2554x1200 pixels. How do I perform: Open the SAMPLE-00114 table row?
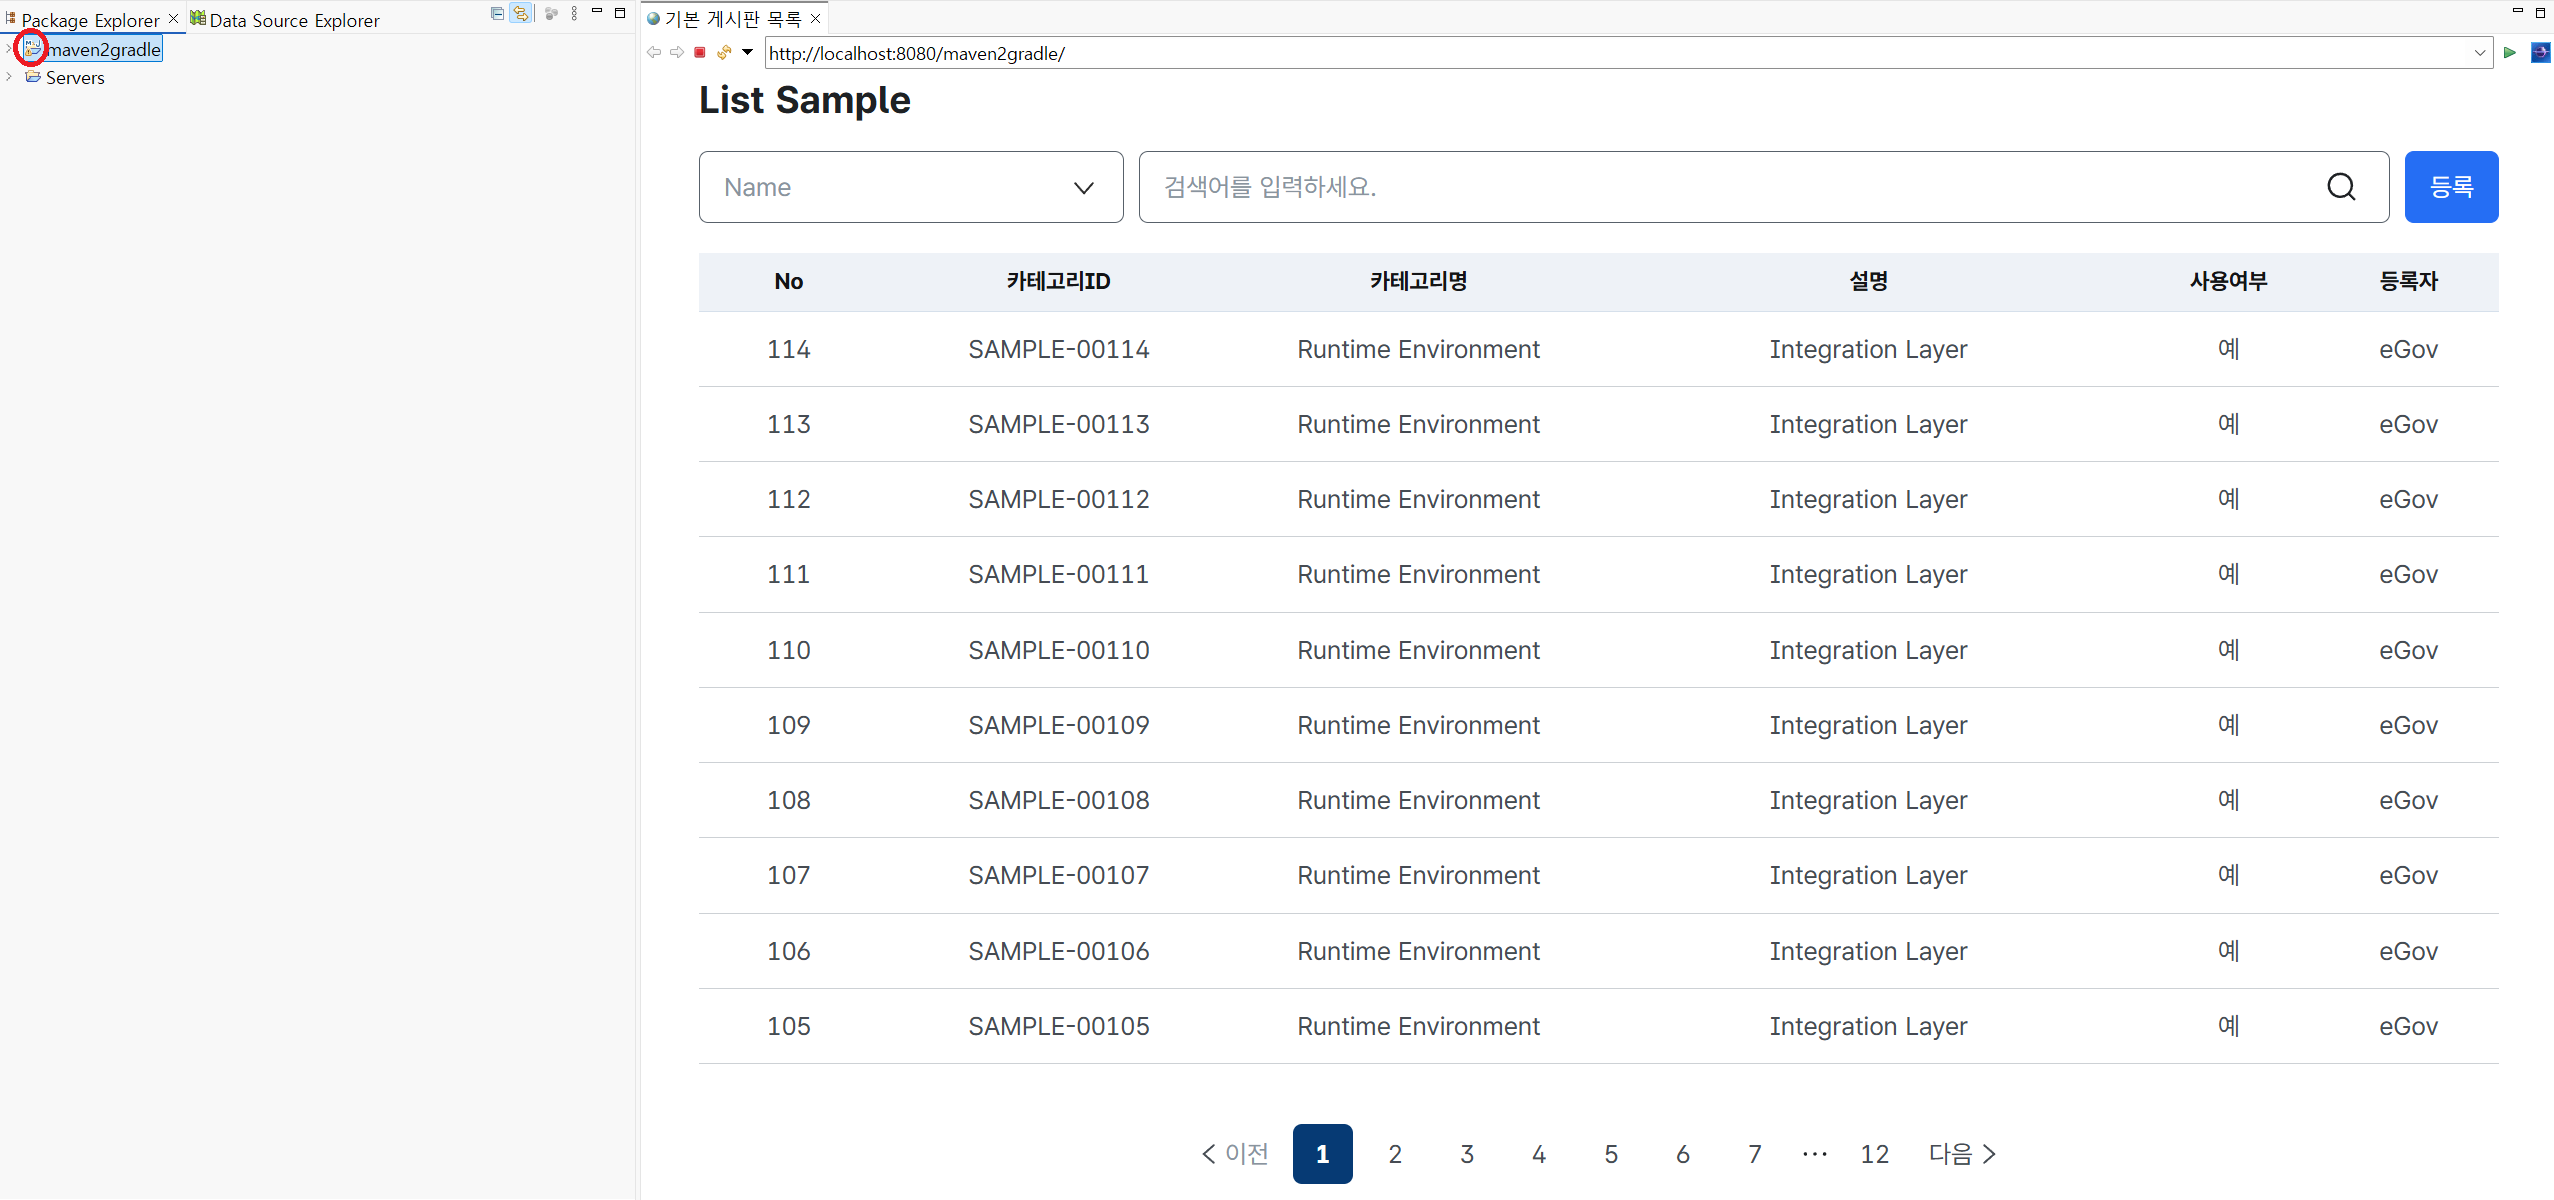[1058, 349]
